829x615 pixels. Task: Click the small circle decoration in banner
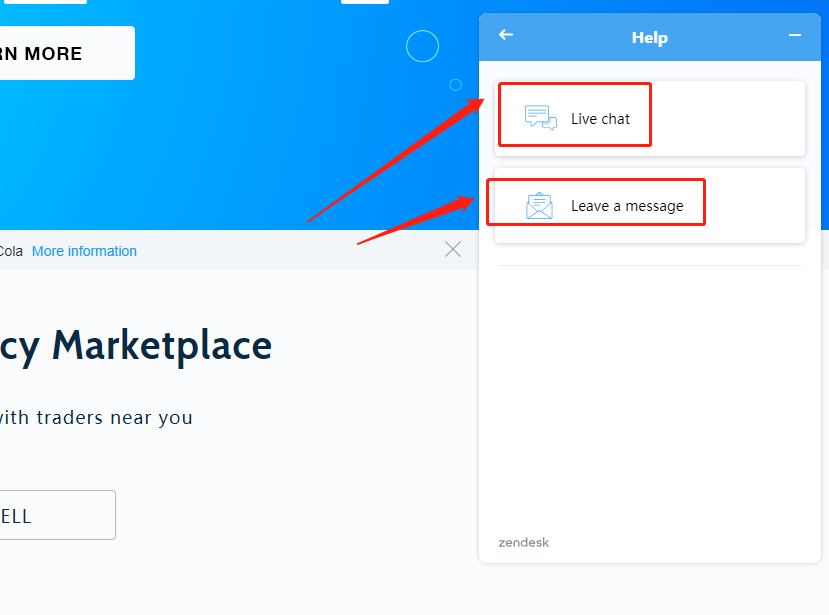(x=456, y=85)
